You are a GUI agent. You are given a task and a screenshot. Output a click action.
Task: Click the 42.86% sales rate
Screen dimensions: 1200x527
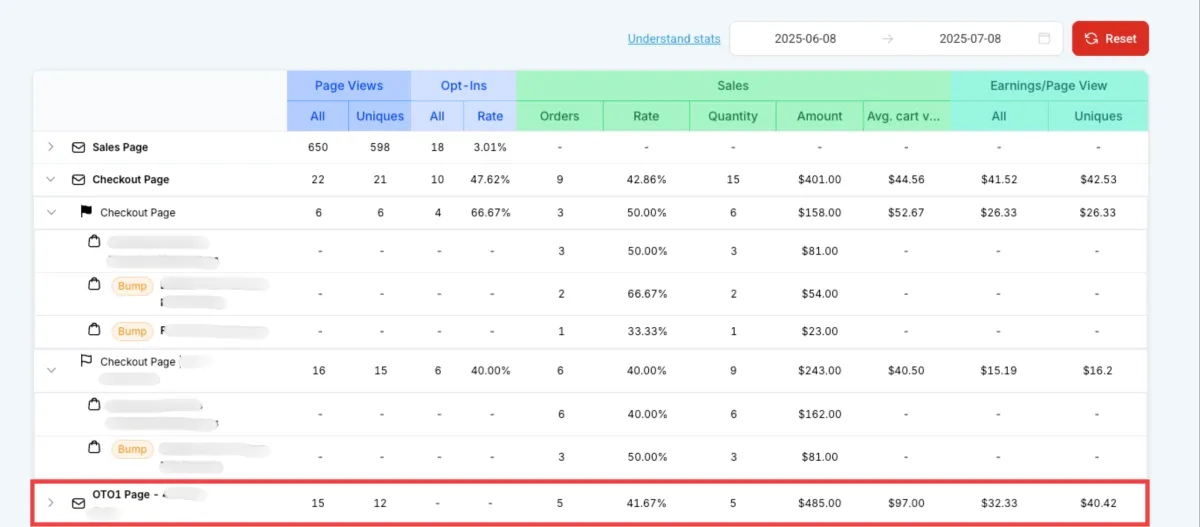[646, 180]
